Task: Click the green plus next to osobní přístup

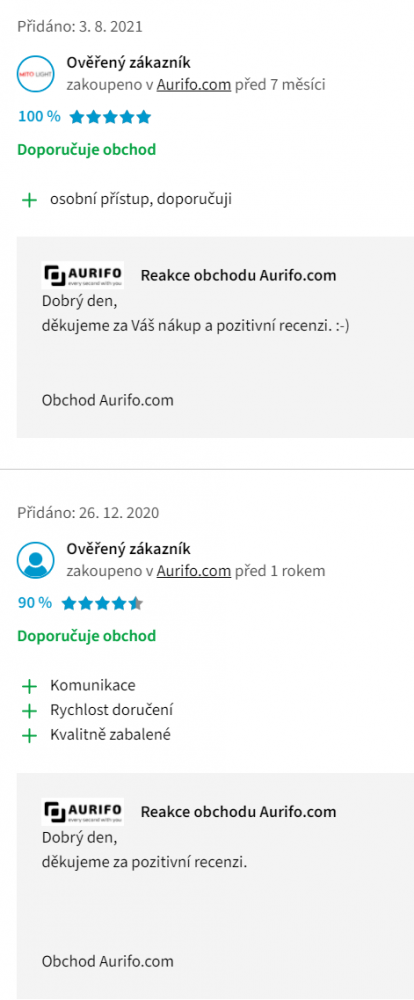Action: pos(29,200)
